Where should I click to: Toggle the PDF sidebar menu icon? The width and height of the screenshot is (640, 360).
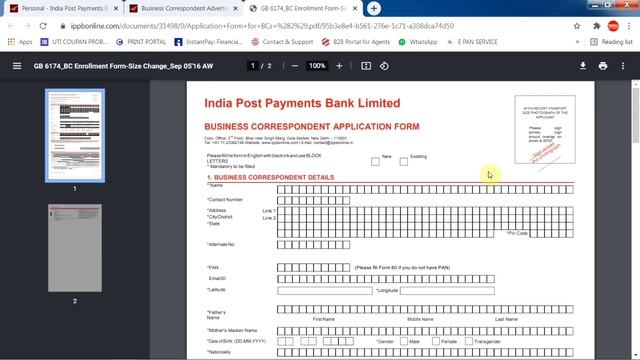point(17,66)
